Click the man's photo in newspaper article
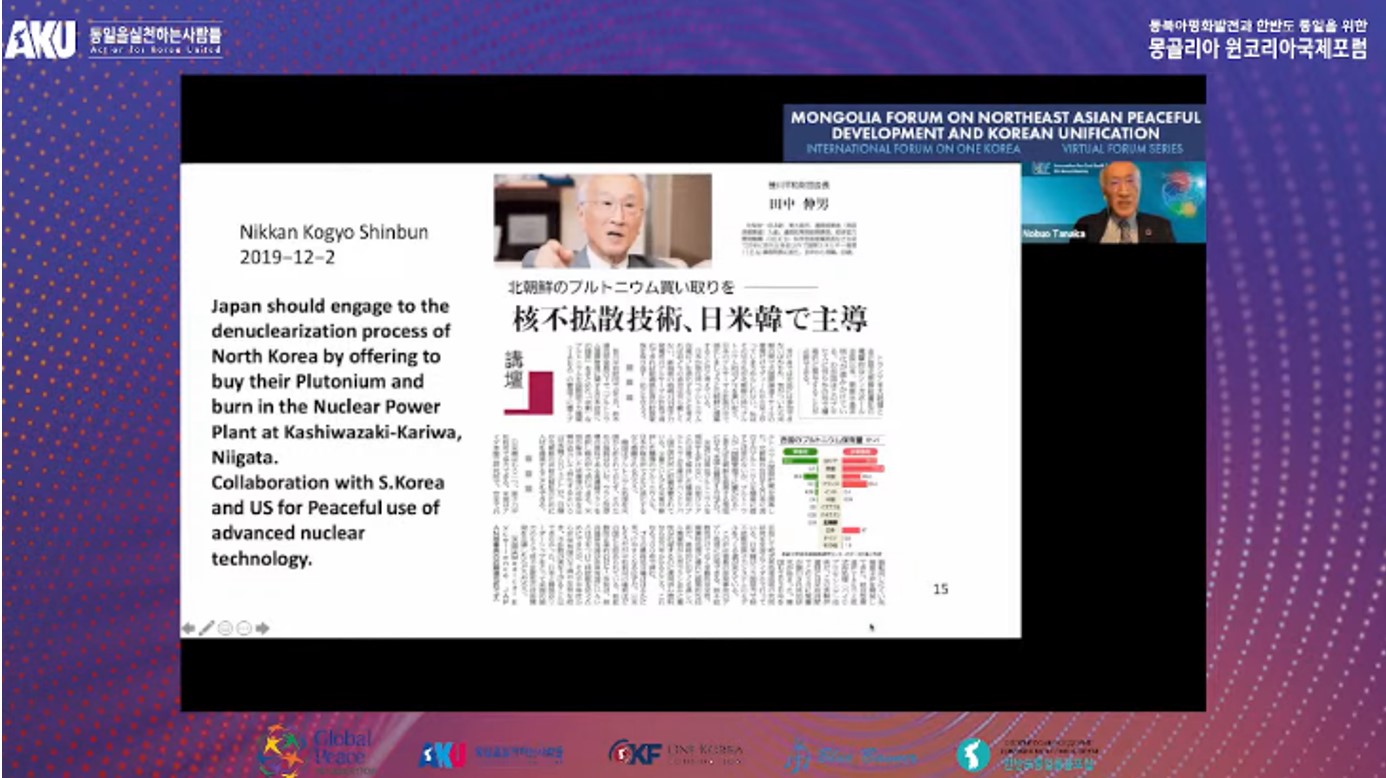Screen dimensions: 1386x778 (602, 220)
